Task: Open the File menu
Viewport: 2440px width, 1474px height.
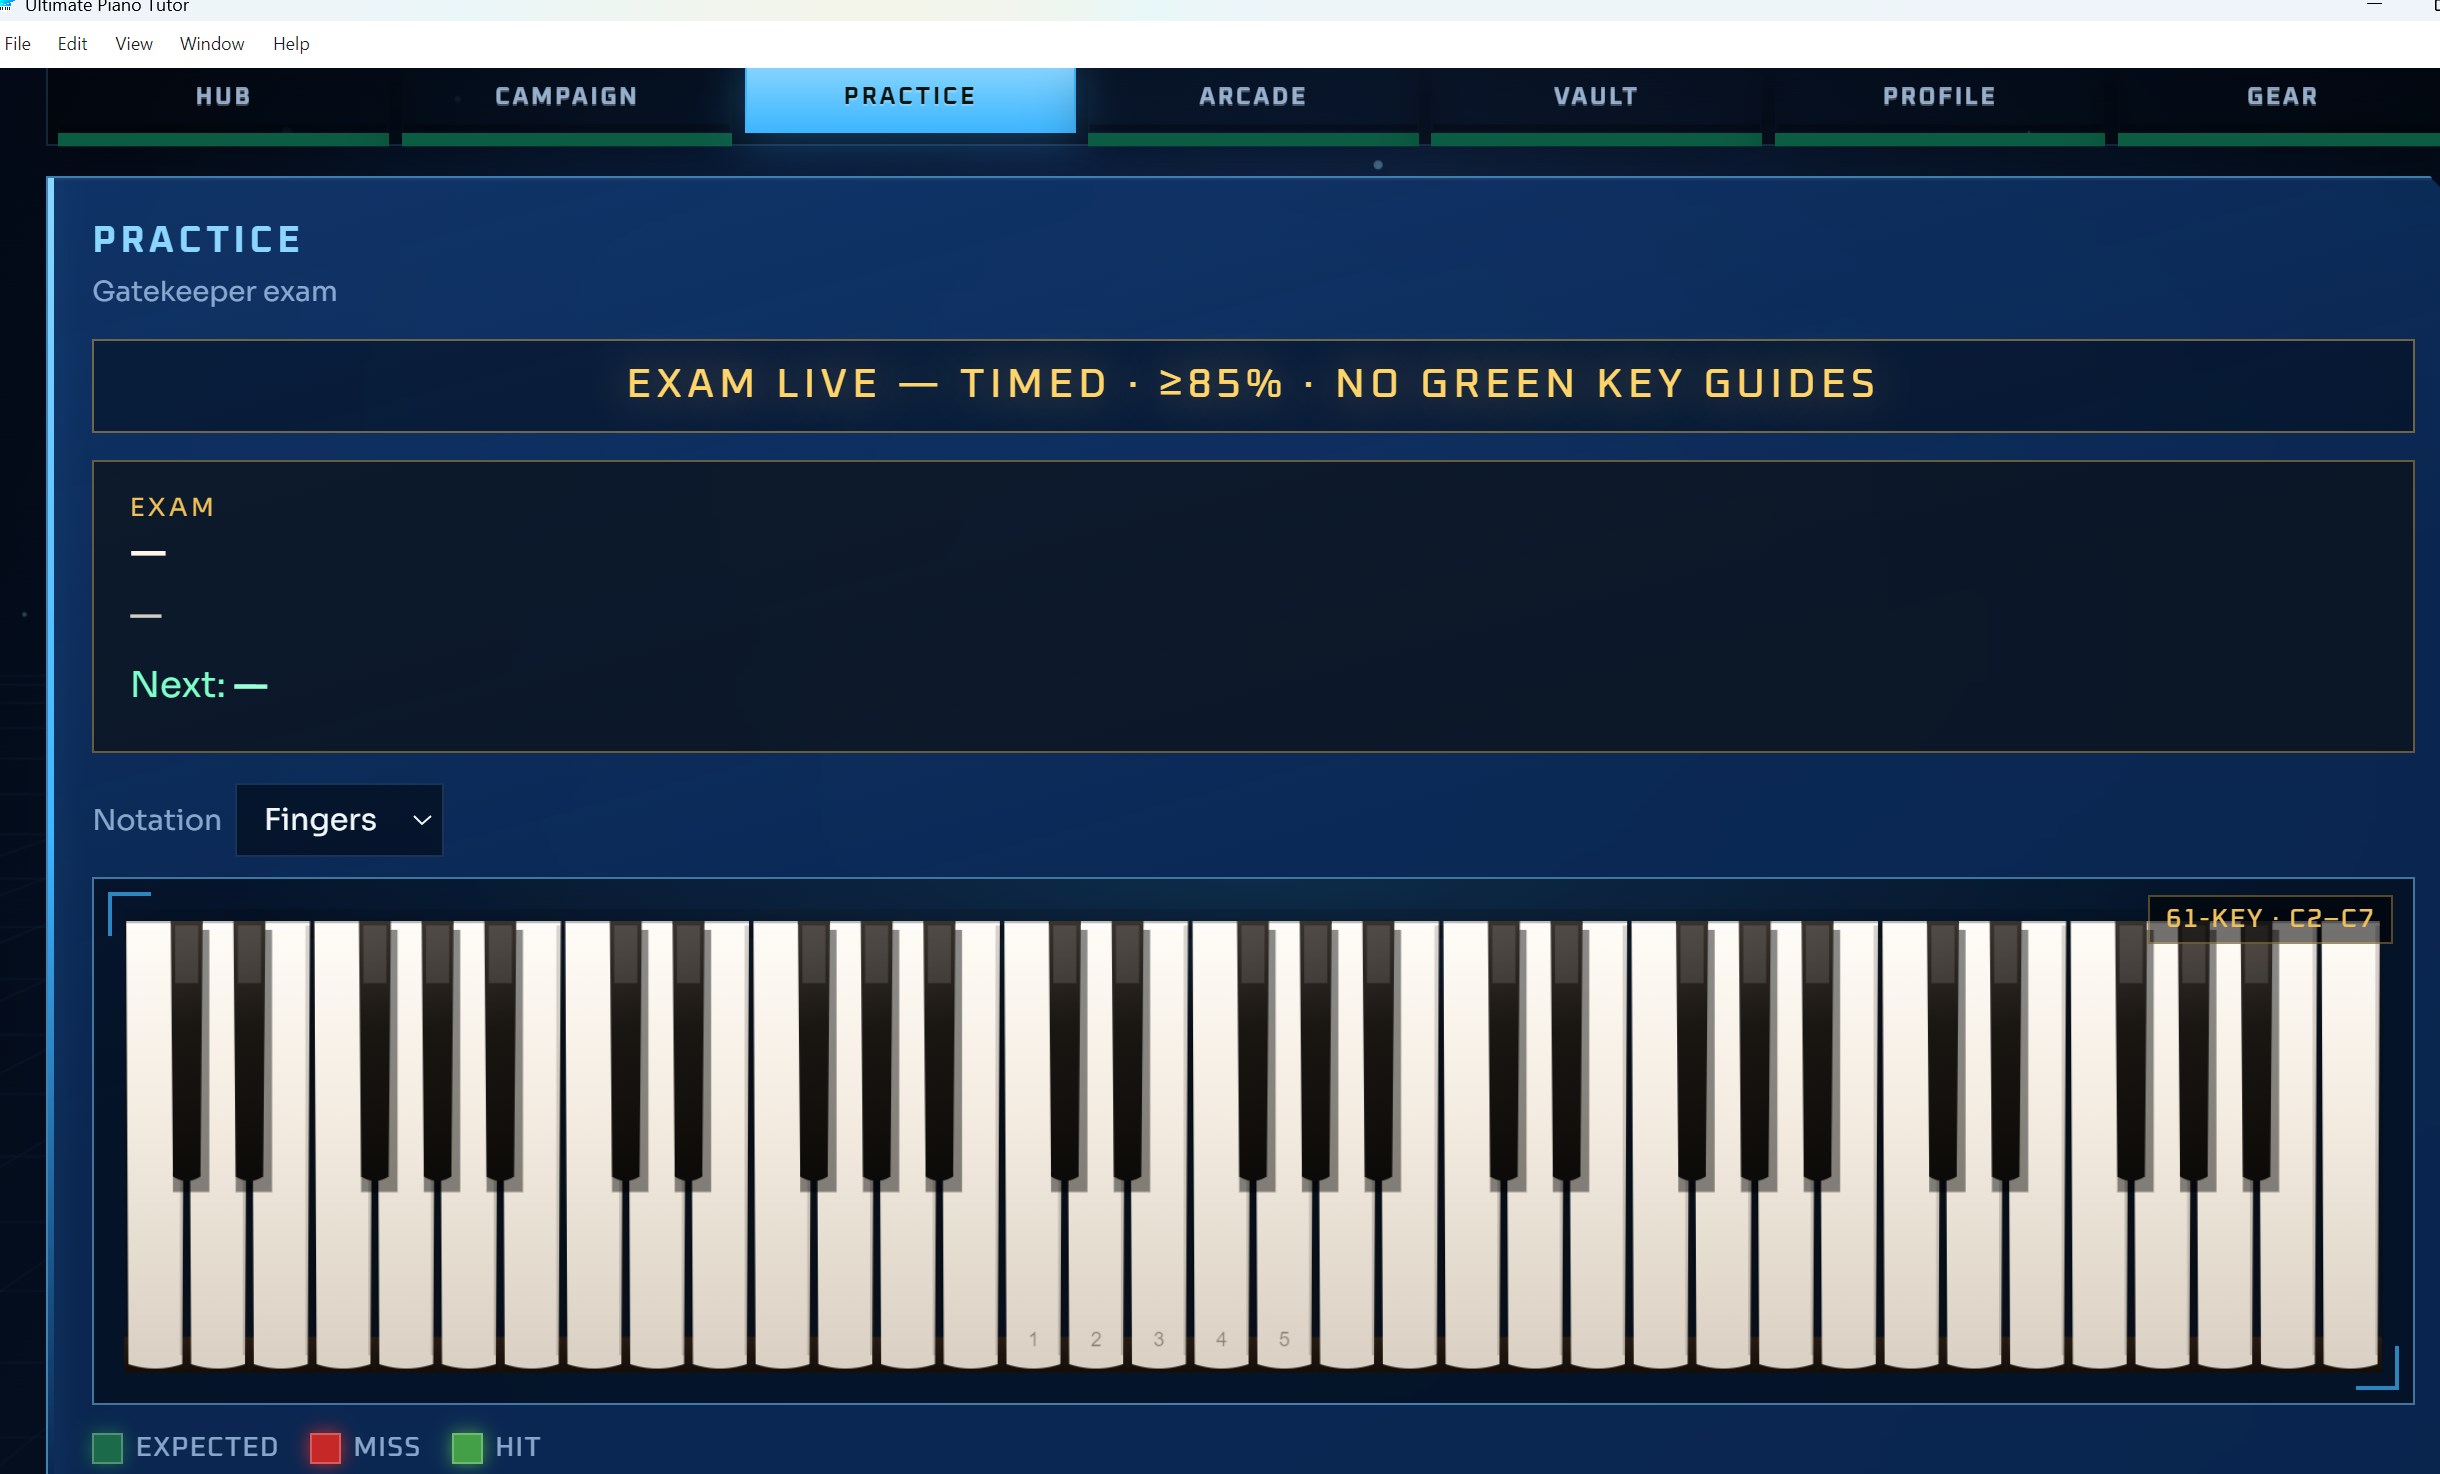Action: coord(18,44)
